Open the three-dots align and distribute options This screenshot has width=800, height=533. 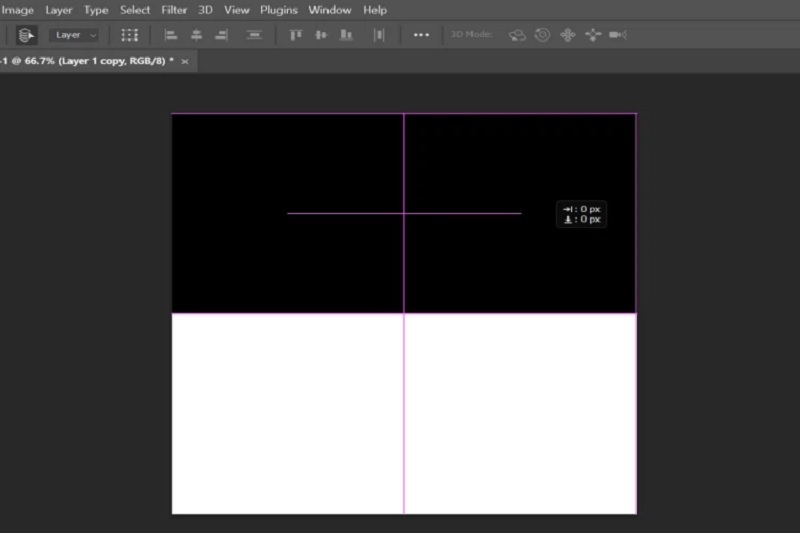421,35
